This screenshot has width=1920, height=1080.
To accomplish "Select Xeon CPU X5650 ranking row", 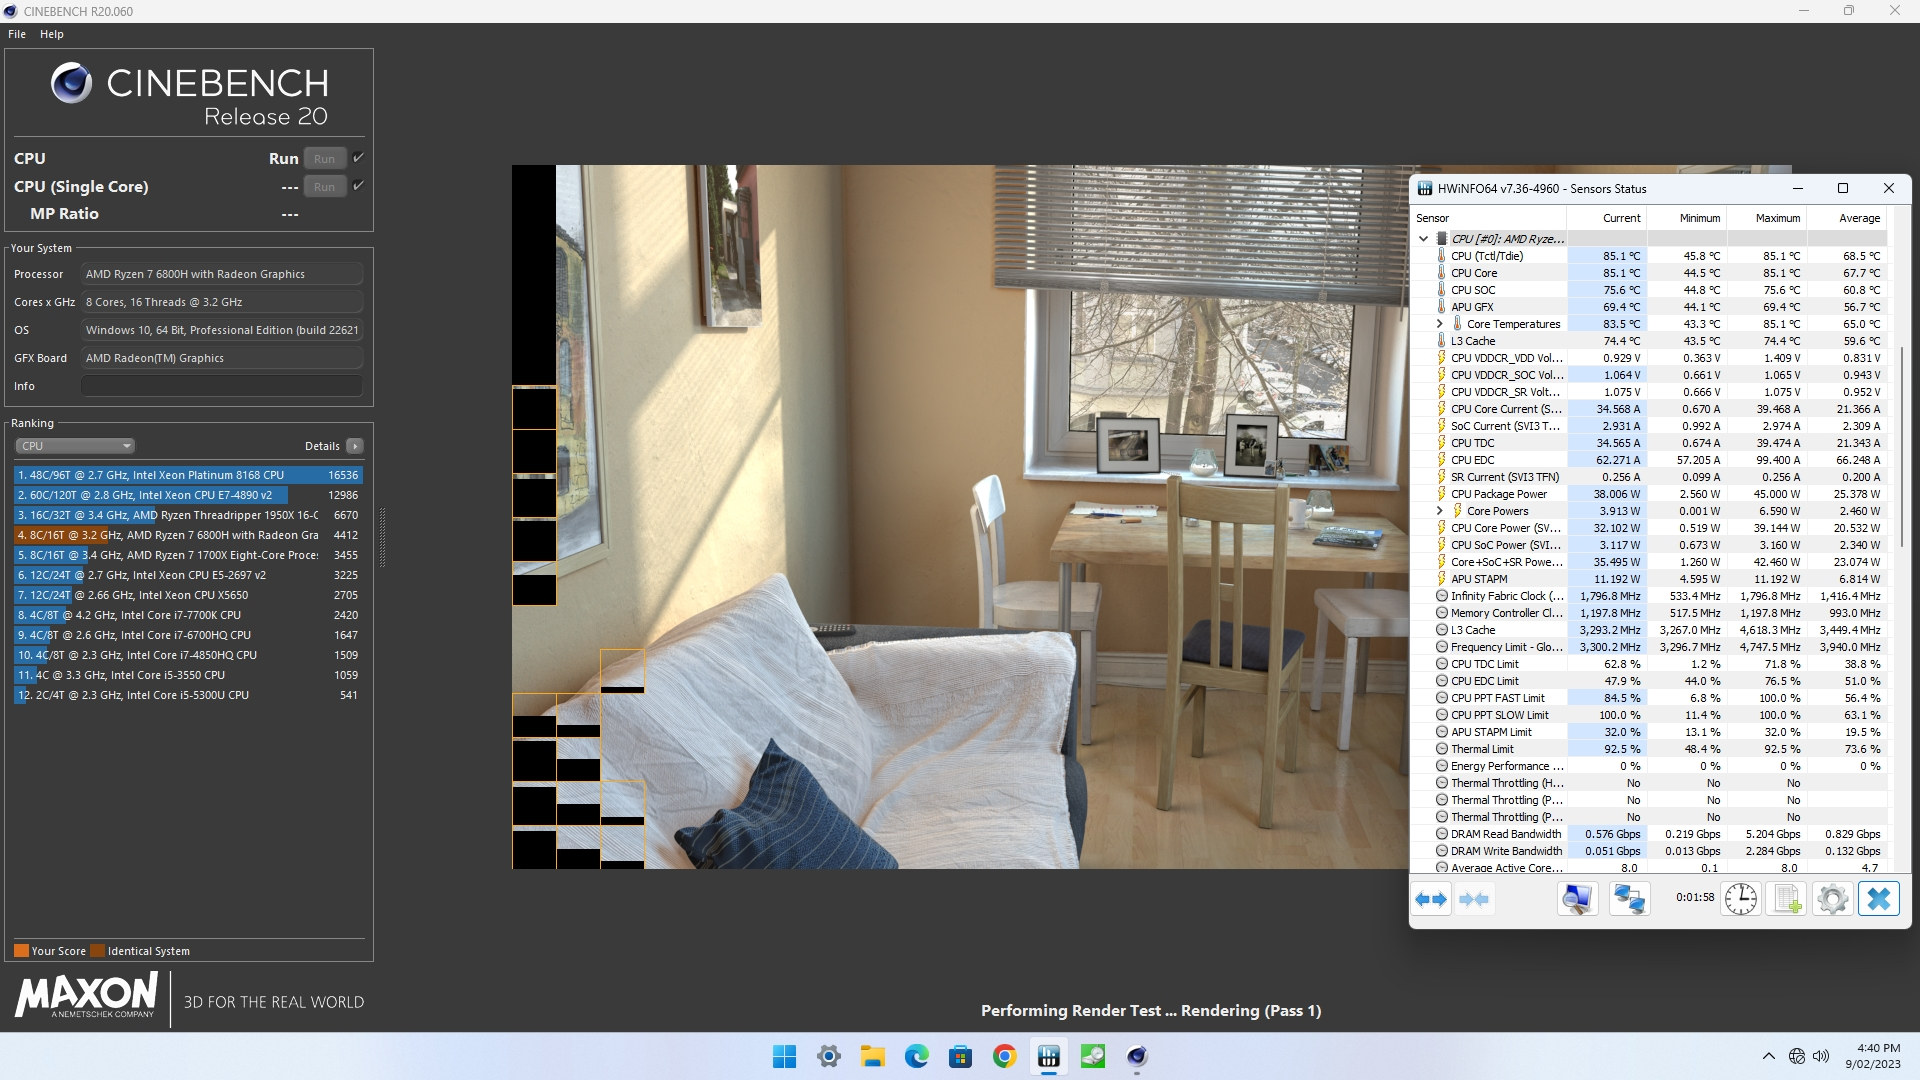I will pyautogui.click(x=188, y=595).
